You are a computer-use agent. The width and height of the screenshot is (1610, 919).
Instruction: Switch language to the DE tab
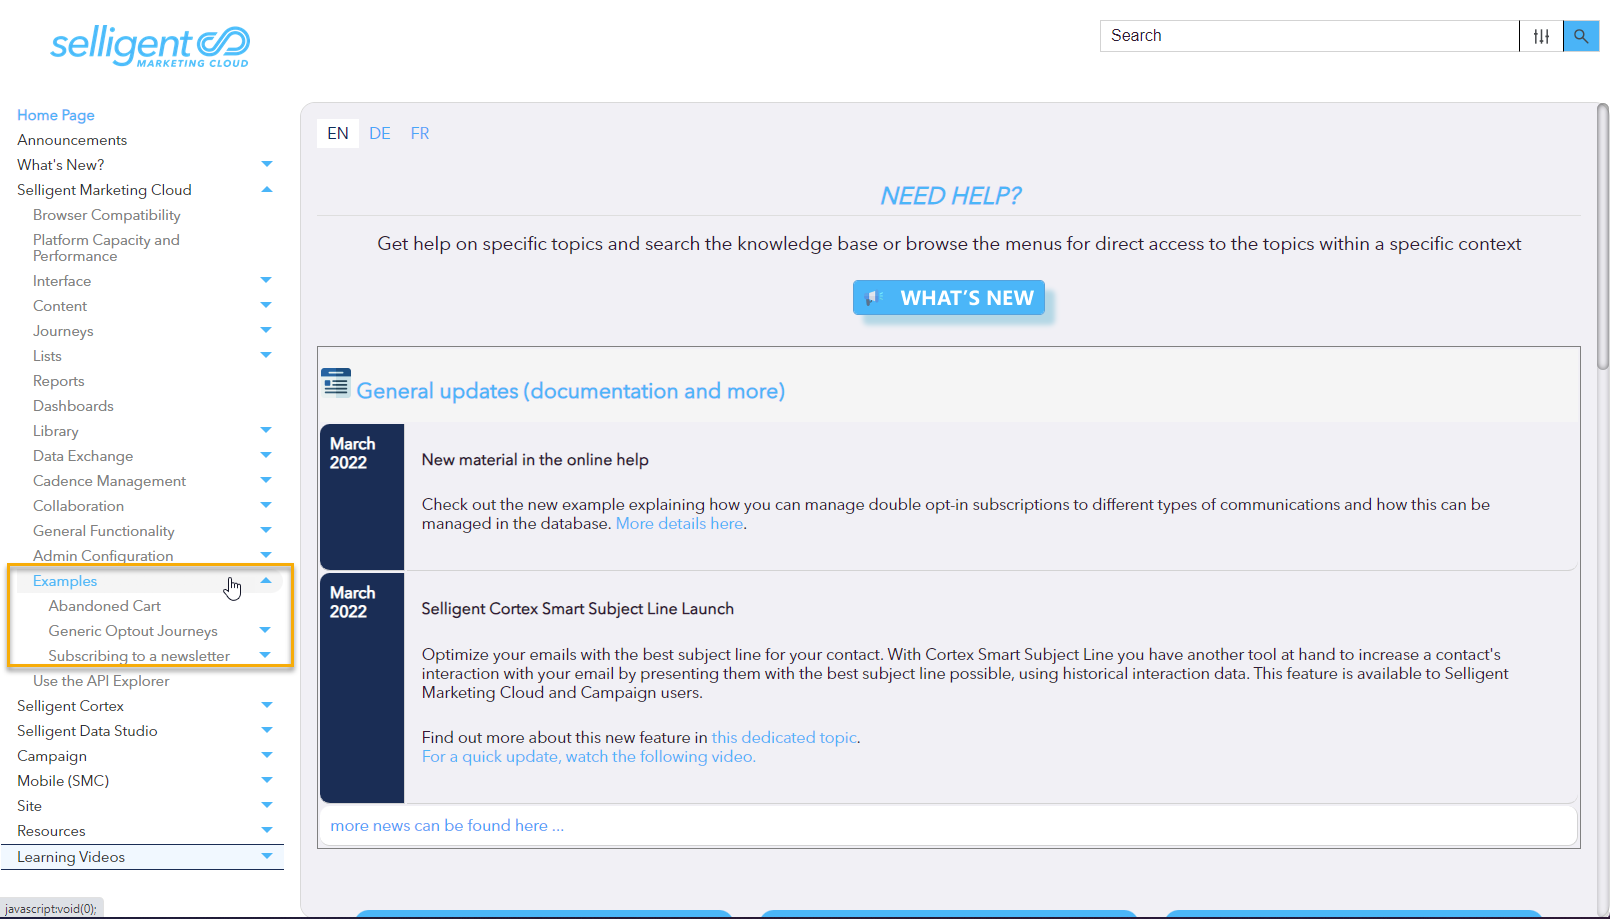(380, 134)
